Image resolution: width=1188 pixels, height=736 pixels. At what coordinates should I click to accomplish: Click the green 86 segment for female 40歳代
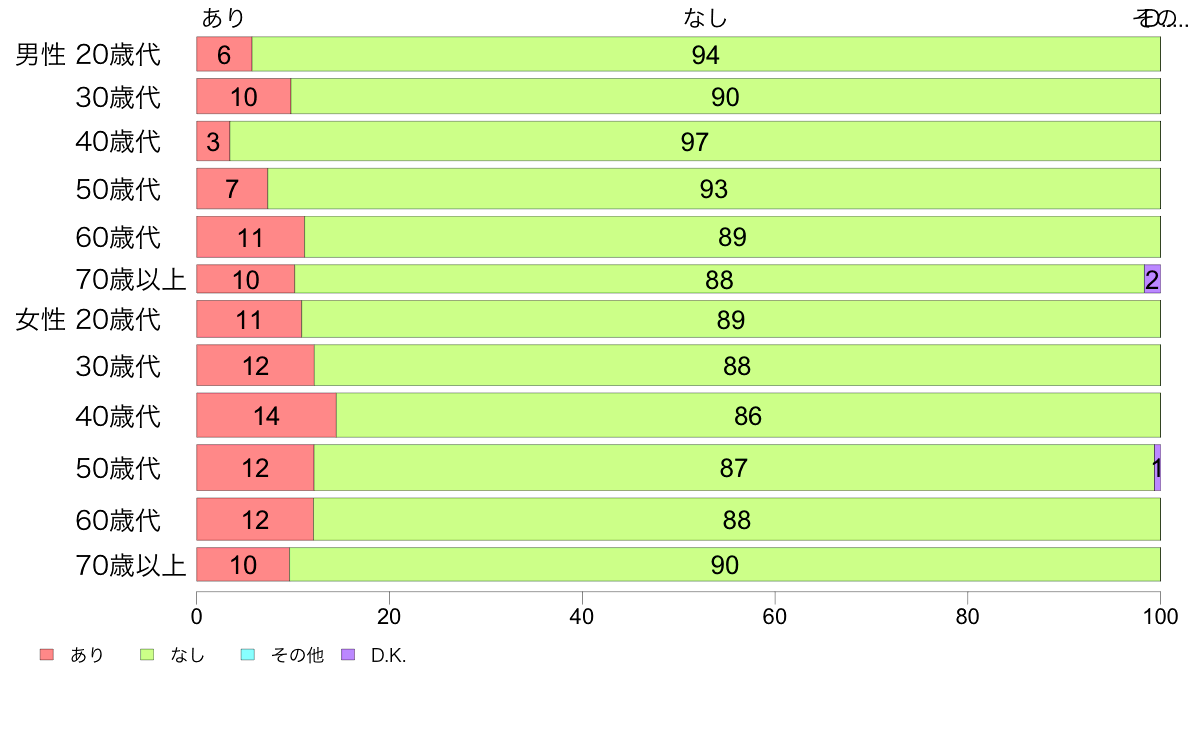pyautogui.click(x=749, y=415)
